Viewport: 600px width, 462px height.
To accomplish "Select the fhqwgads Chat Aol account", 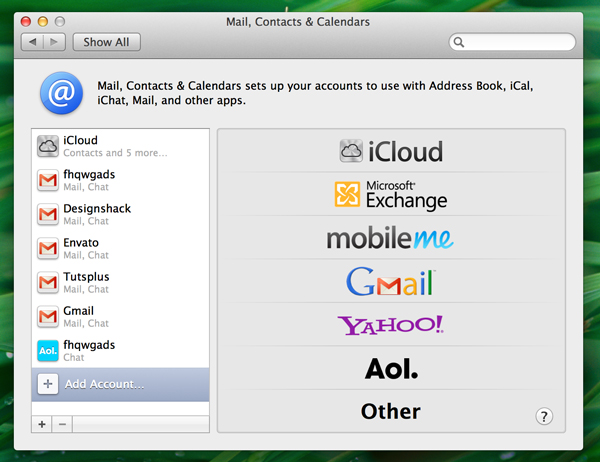I will (x=121, y=351).
